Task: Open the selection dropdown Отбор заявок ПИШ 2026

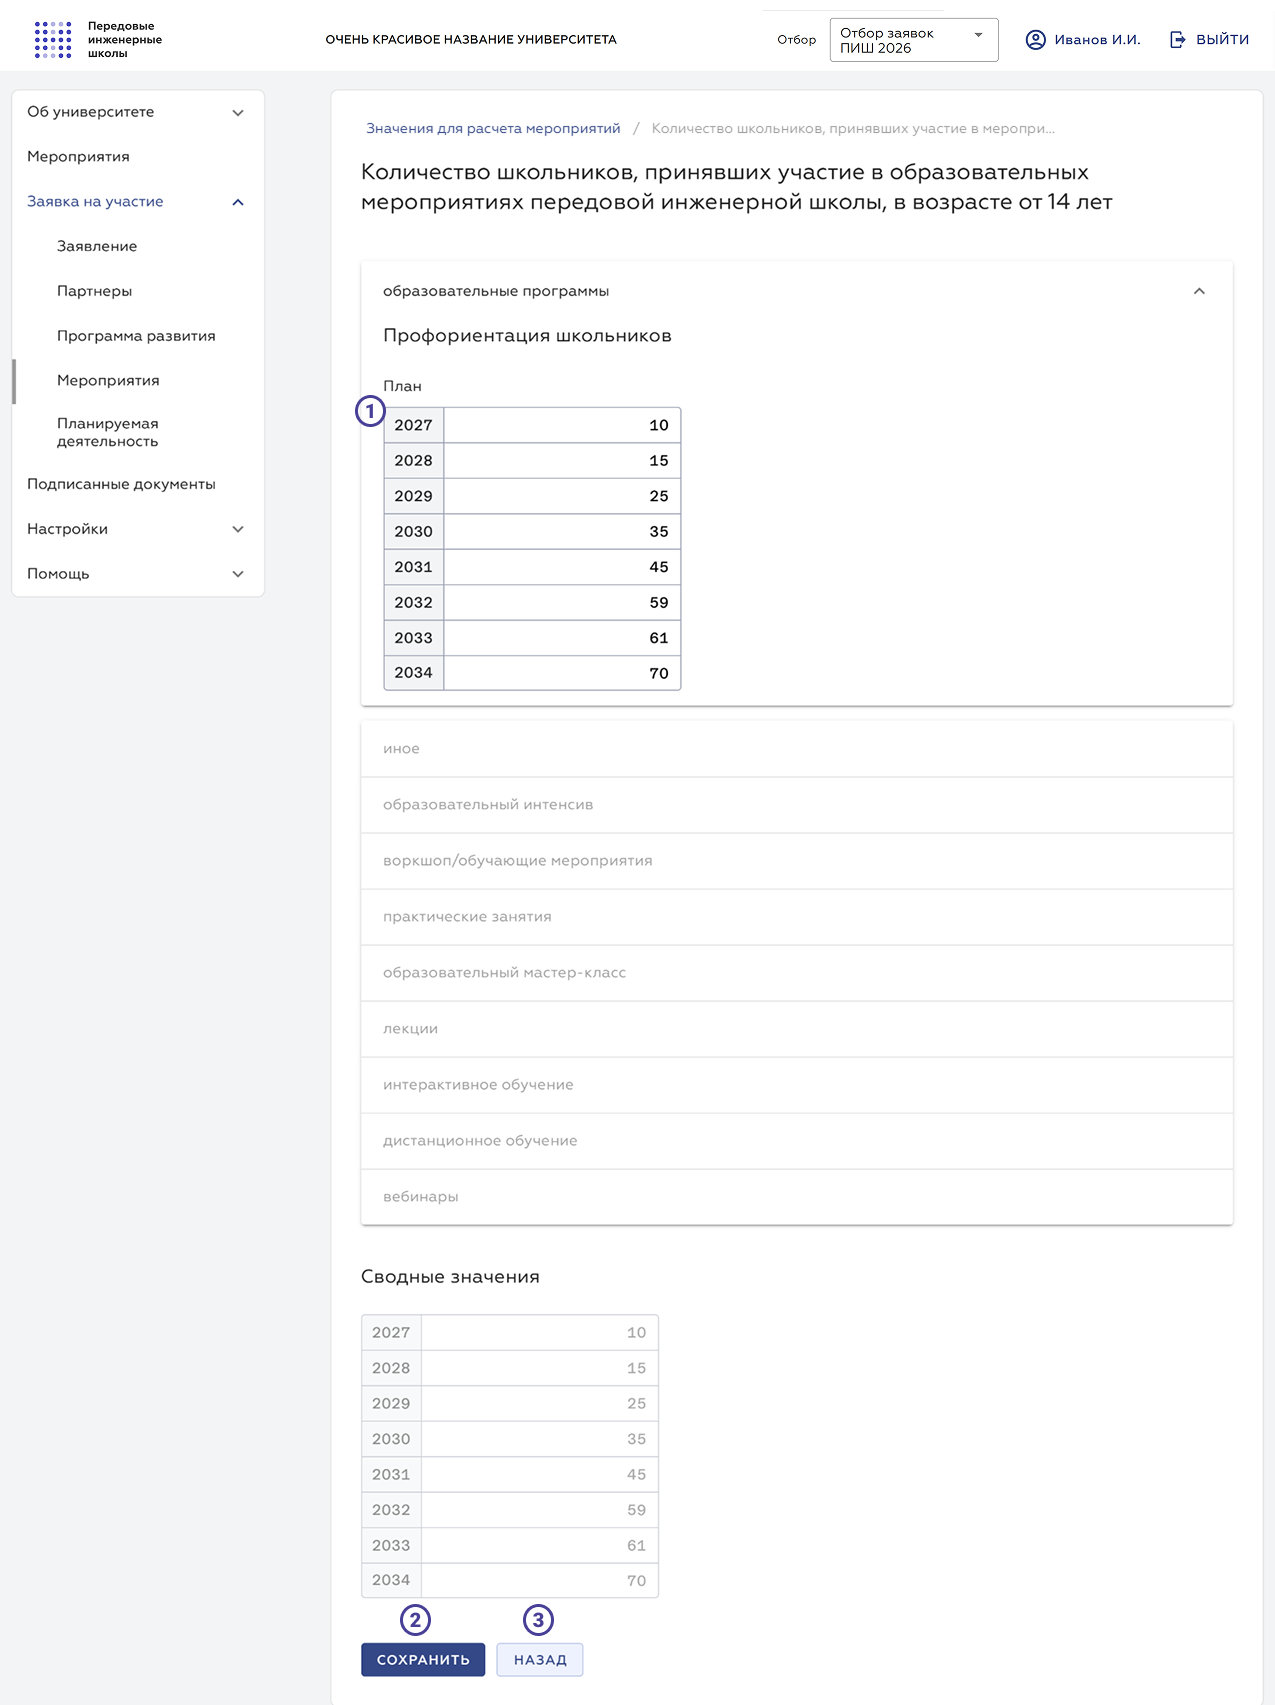Action: [x=914, y=40]
